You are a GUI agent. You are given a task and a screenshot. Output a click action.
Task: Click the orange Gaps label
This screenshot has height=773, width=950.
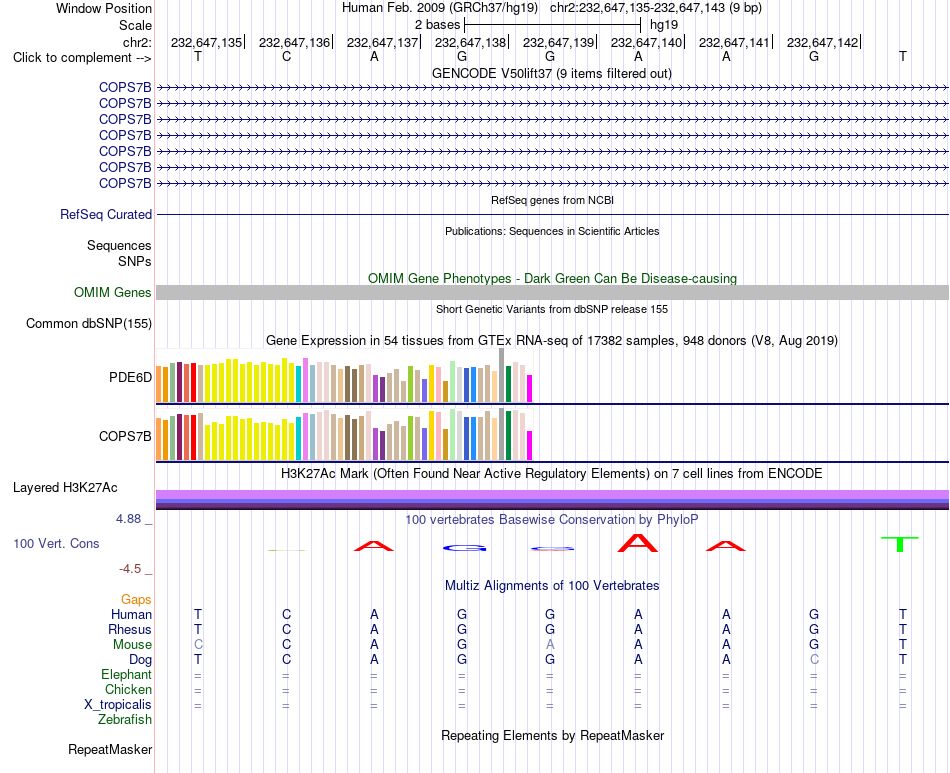(x=136, y=600)
